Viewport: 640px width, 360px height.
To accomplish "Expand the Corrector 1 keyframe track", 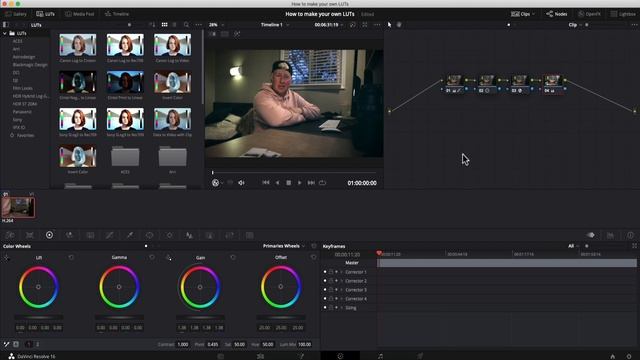I will tap(342, 272).
